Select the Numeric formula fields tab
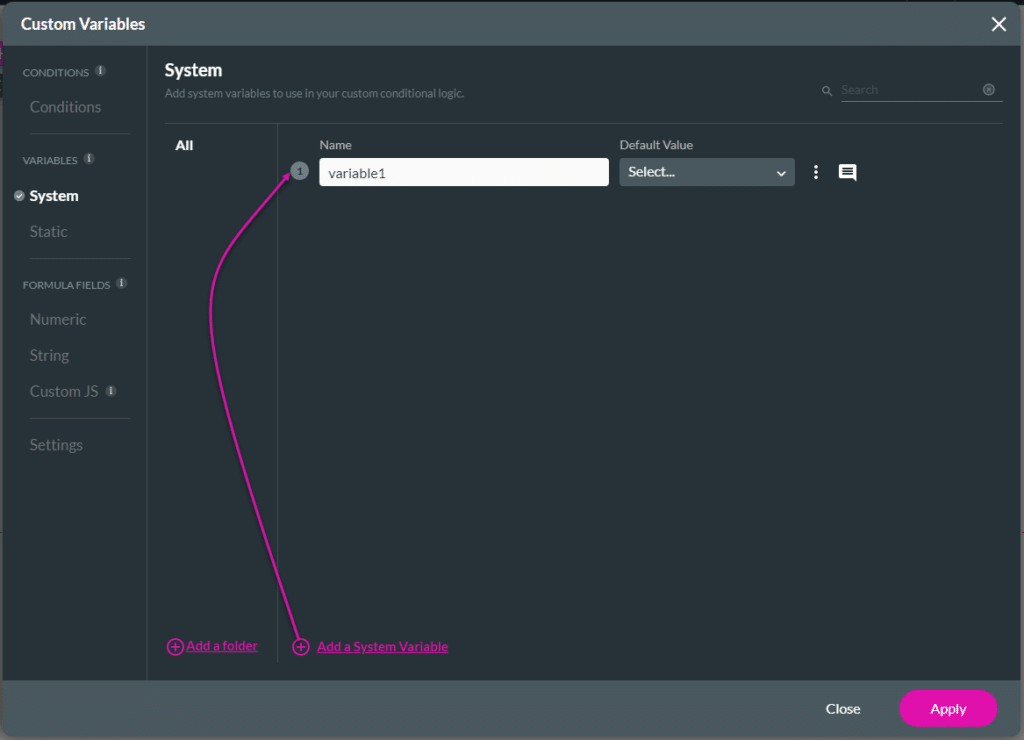The width and height of the screenshot is (1024, 740). [57, 319]
